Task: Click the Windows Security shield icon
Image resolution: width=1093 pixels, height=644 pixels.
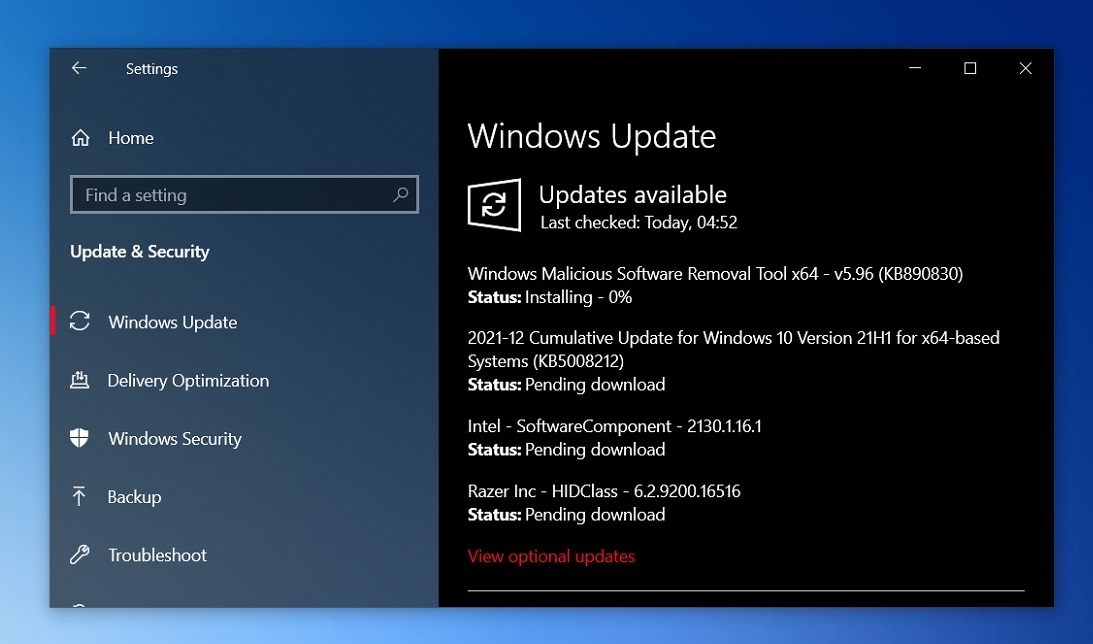Action: pyautogui.click(x=79, y=438)
